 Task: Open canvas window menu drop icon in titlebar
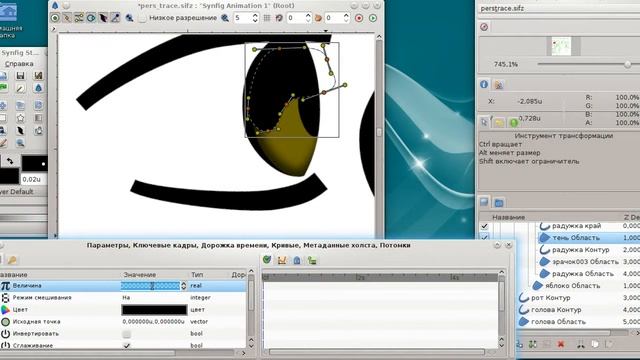55,5
